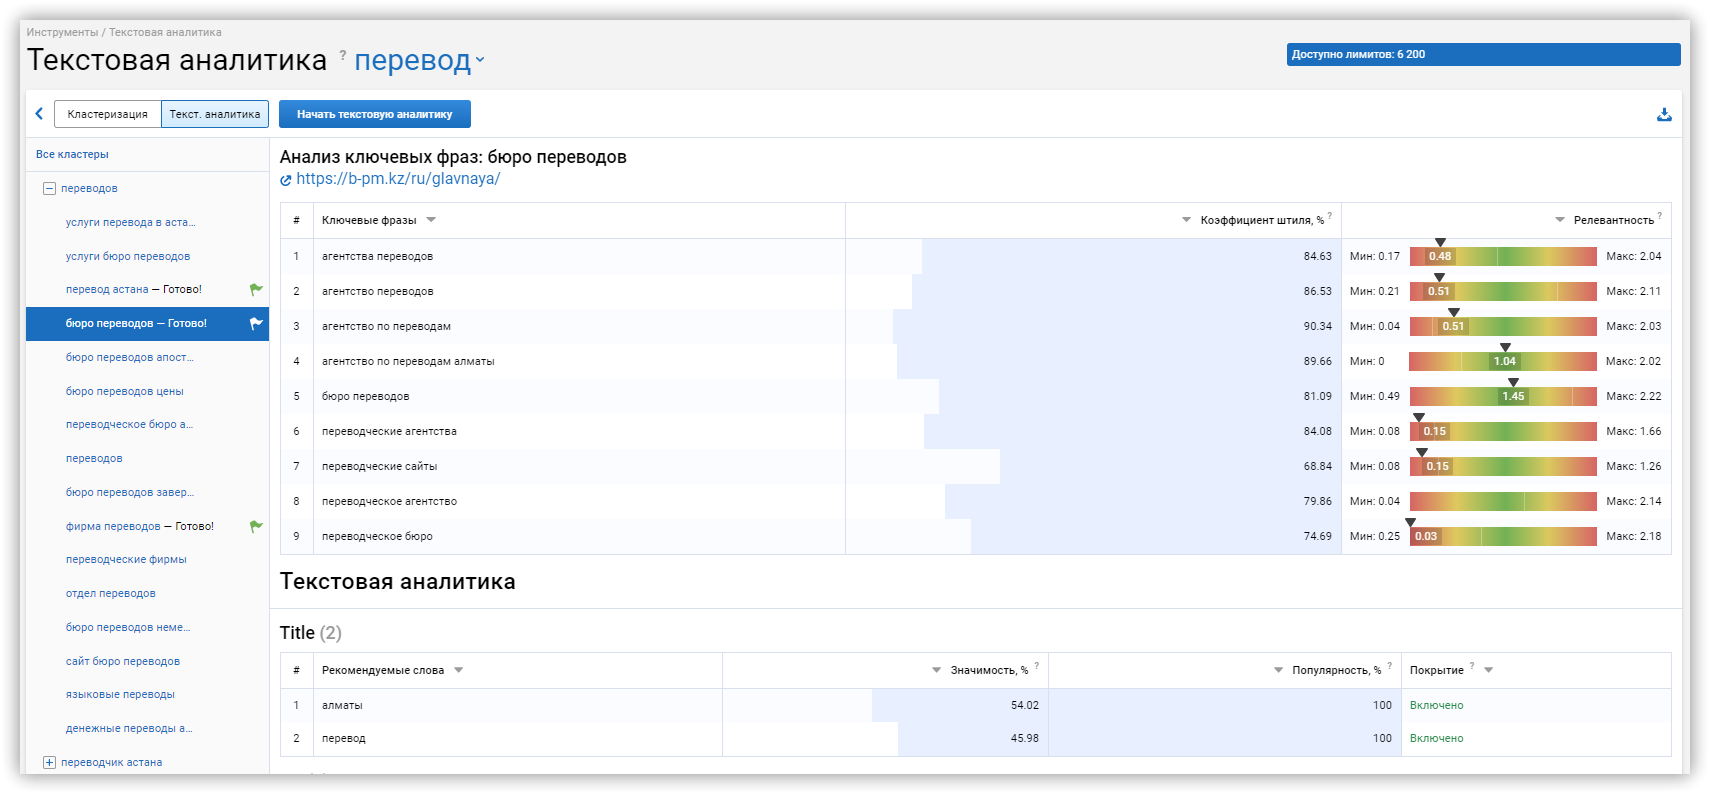This screenshot has width=1710, height=794.
Task: Click the recommended word перевод
Action: pyautogui.click(x=344, y=738)
